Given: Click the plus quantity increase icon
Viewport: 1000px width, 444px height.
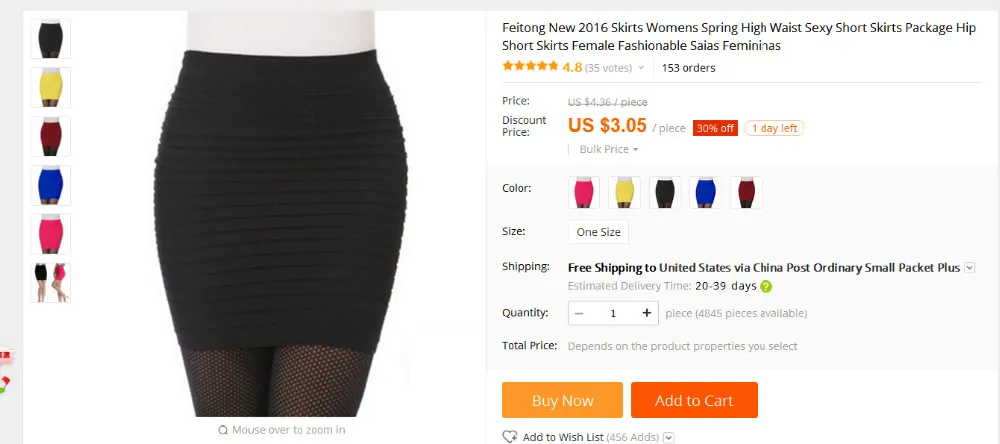Looking at the screenshot, I should coord(647,313).
